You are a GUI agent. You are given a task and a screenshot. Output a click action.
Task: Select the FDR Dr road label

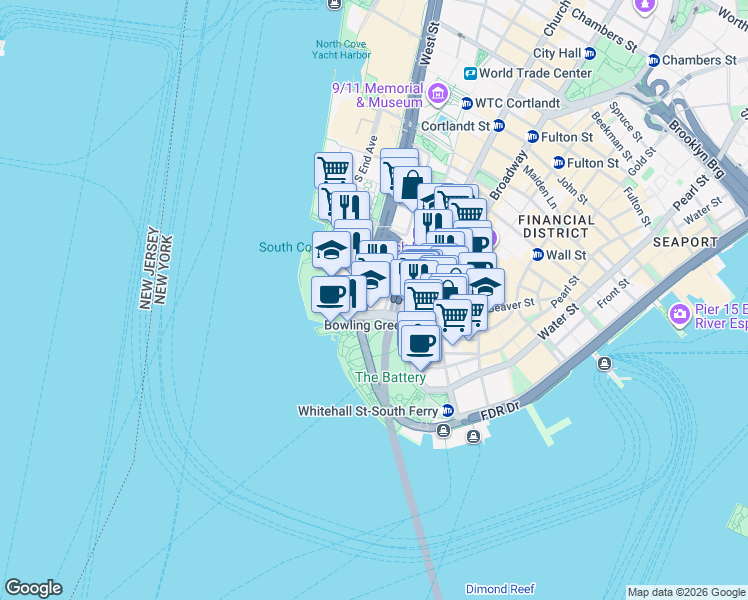click(499, 411)
